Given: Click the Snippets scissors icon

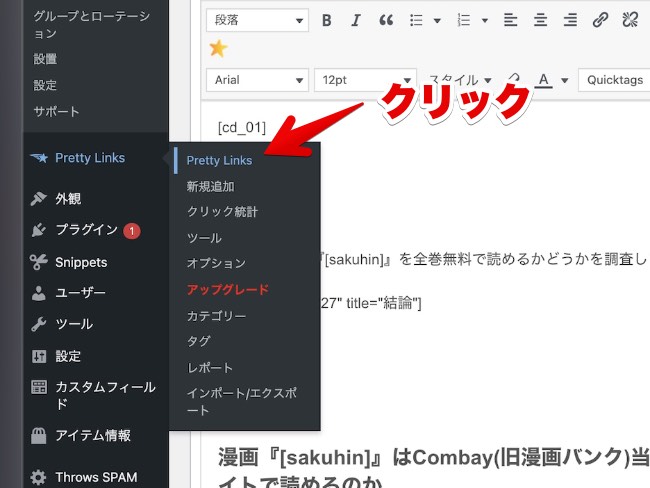Looking at the screenshot, I should click(x=39, y=262).
